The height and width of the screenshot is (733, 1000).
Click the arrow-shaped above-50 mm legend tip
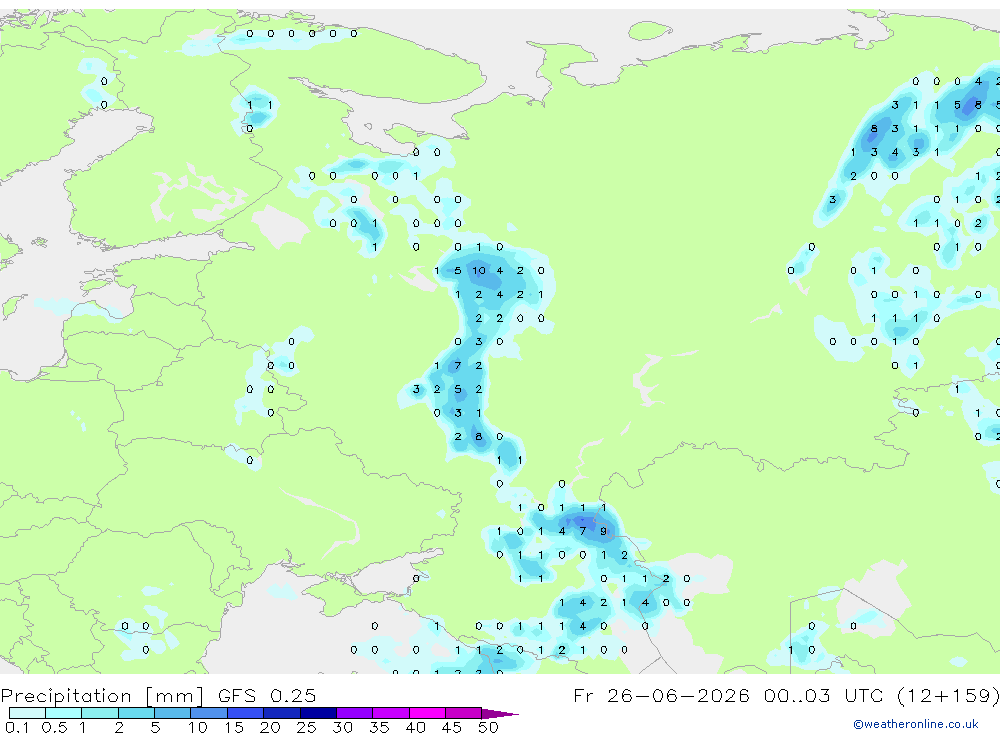point(500,714)
